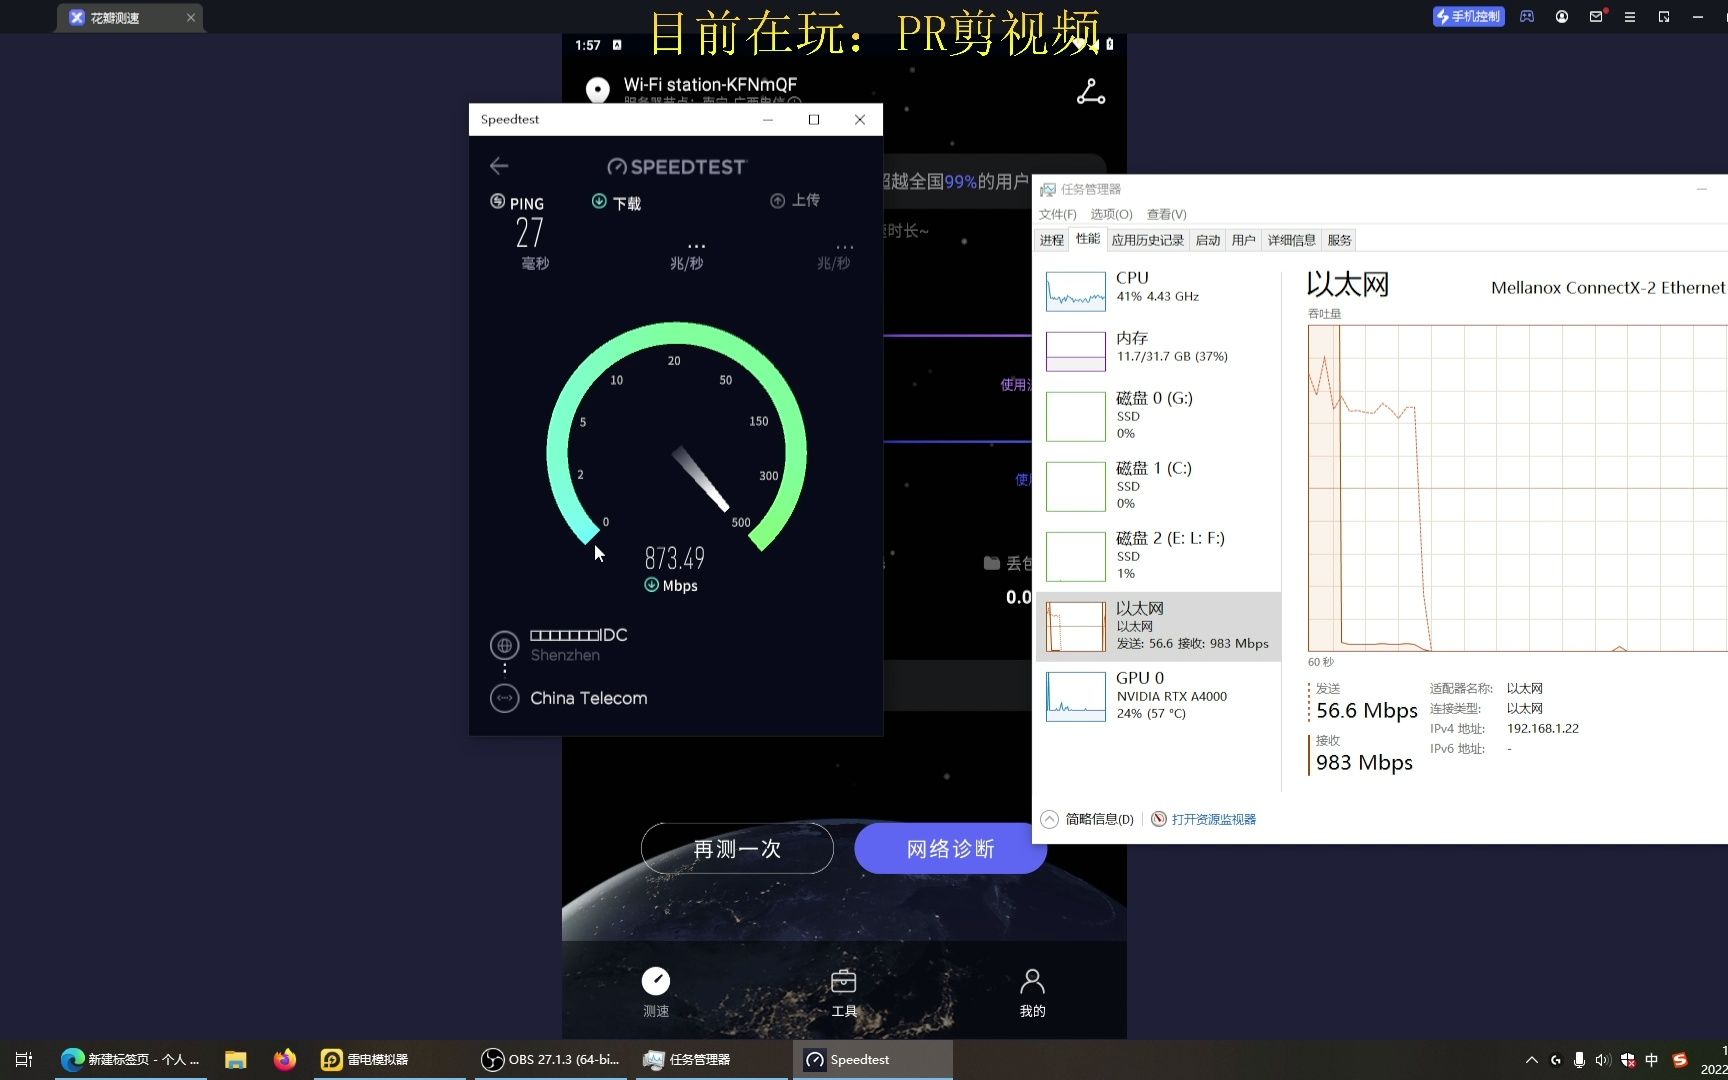Switch to the 服务 tab
The width and height of the screenshot is (1728, 1080).
pos(1340,240)
